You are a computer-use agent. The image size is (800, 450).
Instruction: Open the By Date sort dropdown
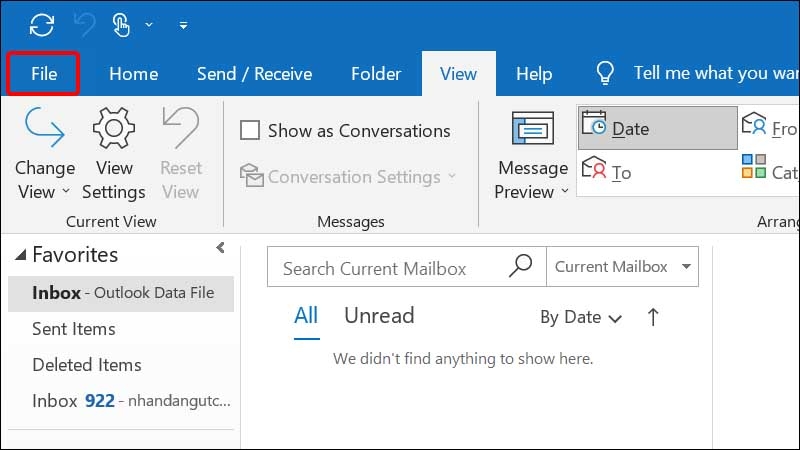click(581, 317)
